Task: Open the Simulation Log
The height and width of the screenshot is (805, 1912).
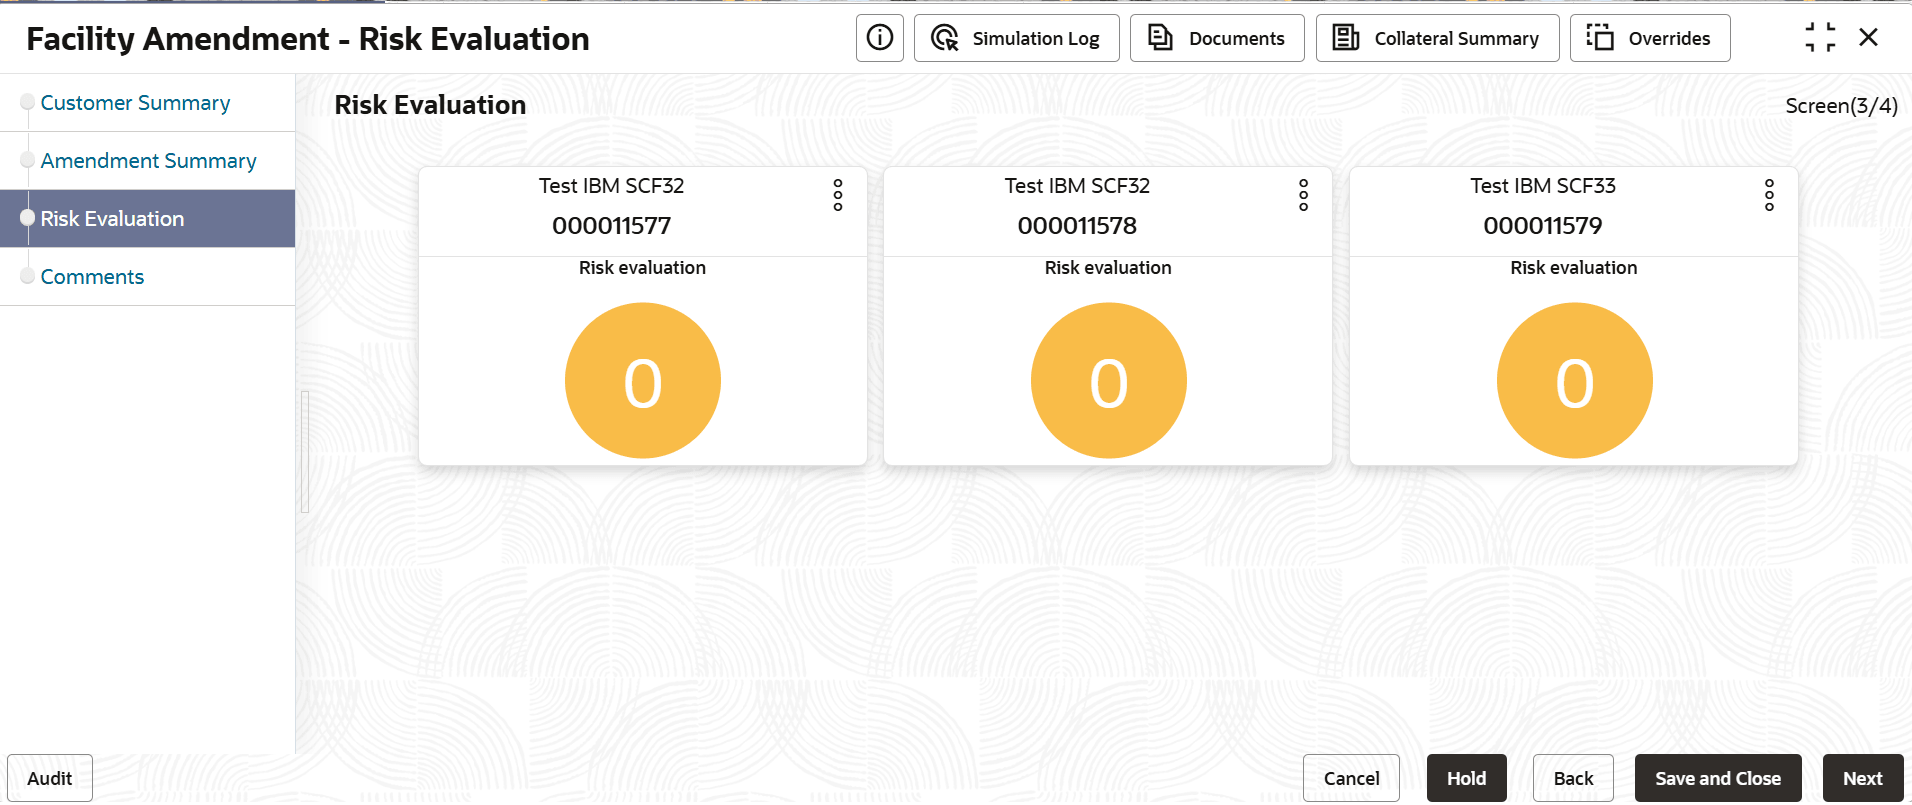Action: [1016, 38]
